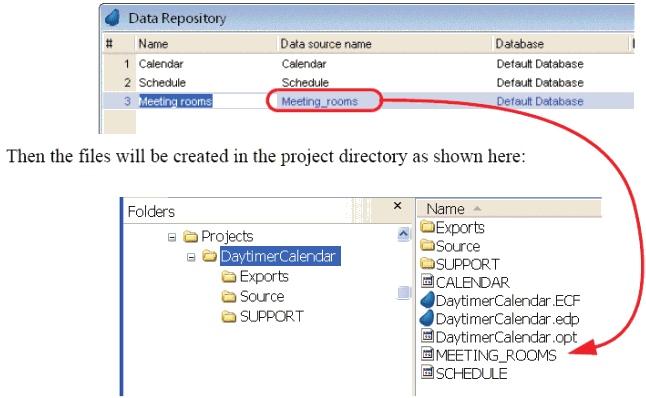Open the SUPPORT folder in file list
646x398 pixels.
[x=460, y=264]
